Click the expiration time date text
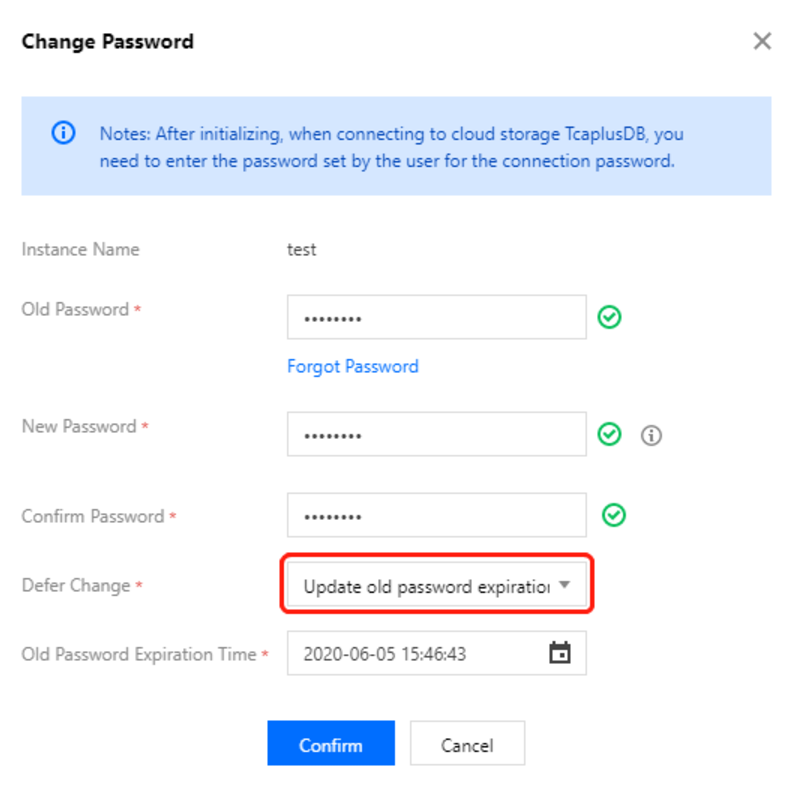 coord(385,654)
